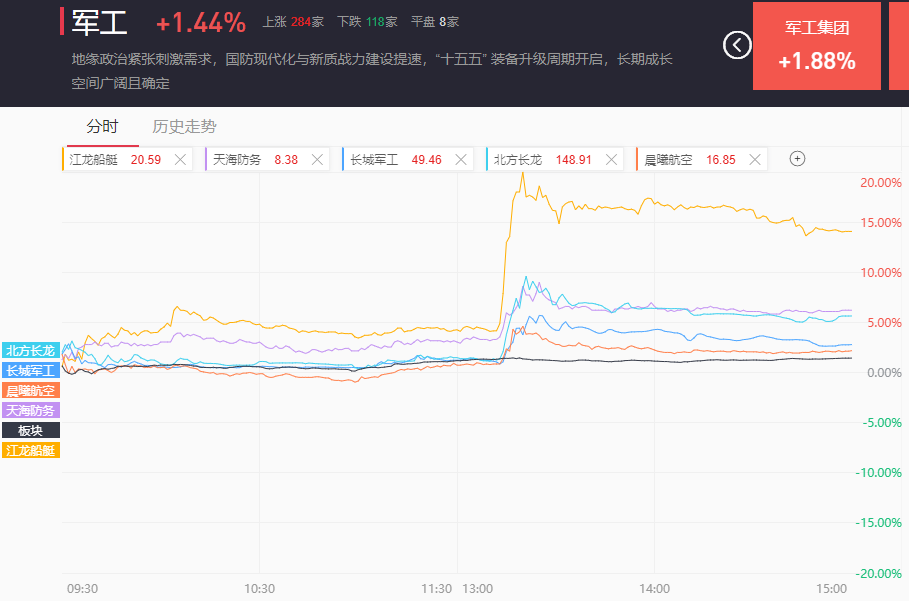The width and height of the screenshot is (909, 601).
Task: Remove 天海防务 stock chip with X
Action: [x=318, y=159]
